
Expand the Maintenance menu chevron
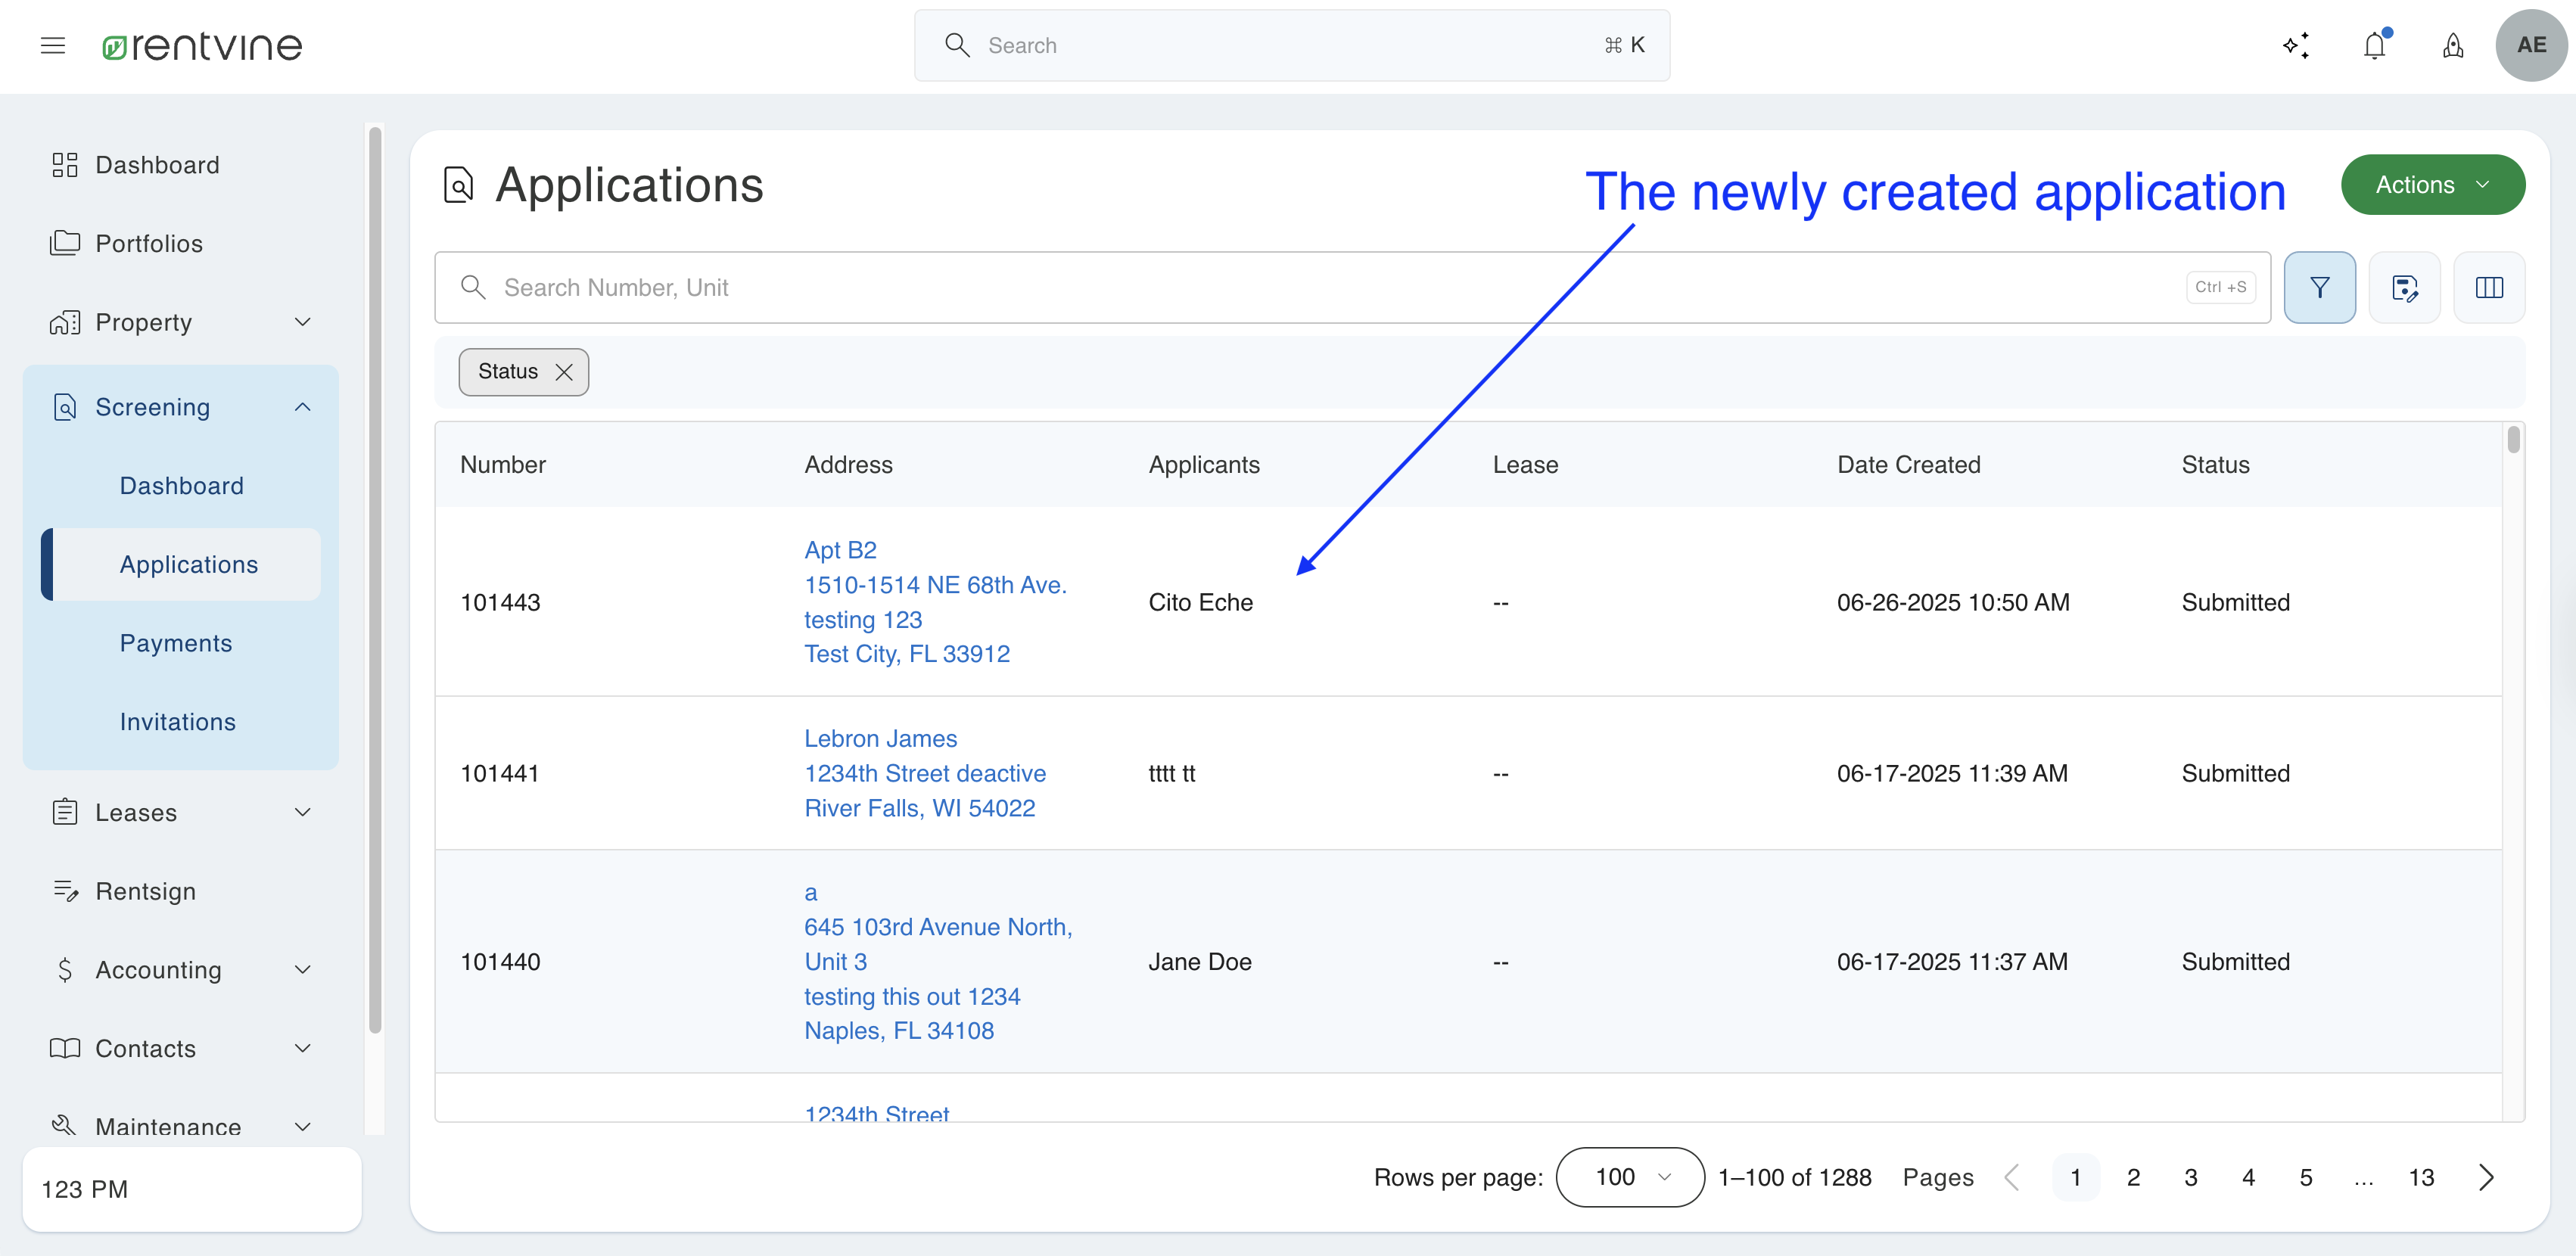pos(302,1126)
